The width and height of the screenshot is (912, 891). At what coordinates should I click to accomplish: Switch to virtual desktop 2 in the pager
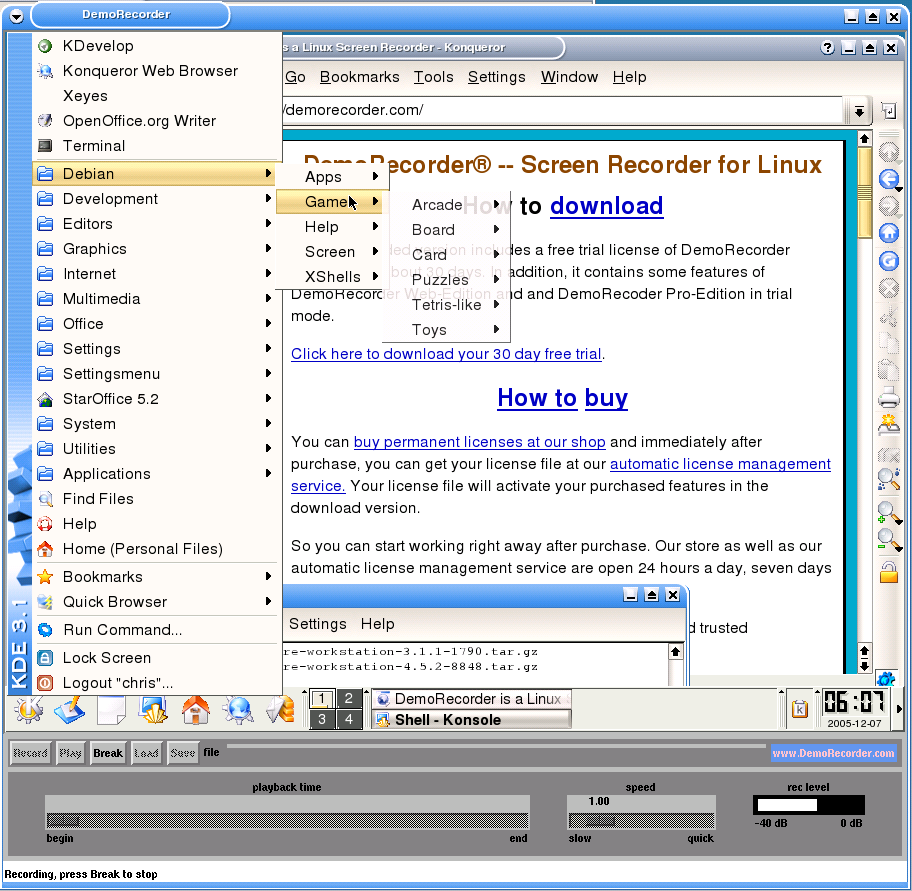349,697
